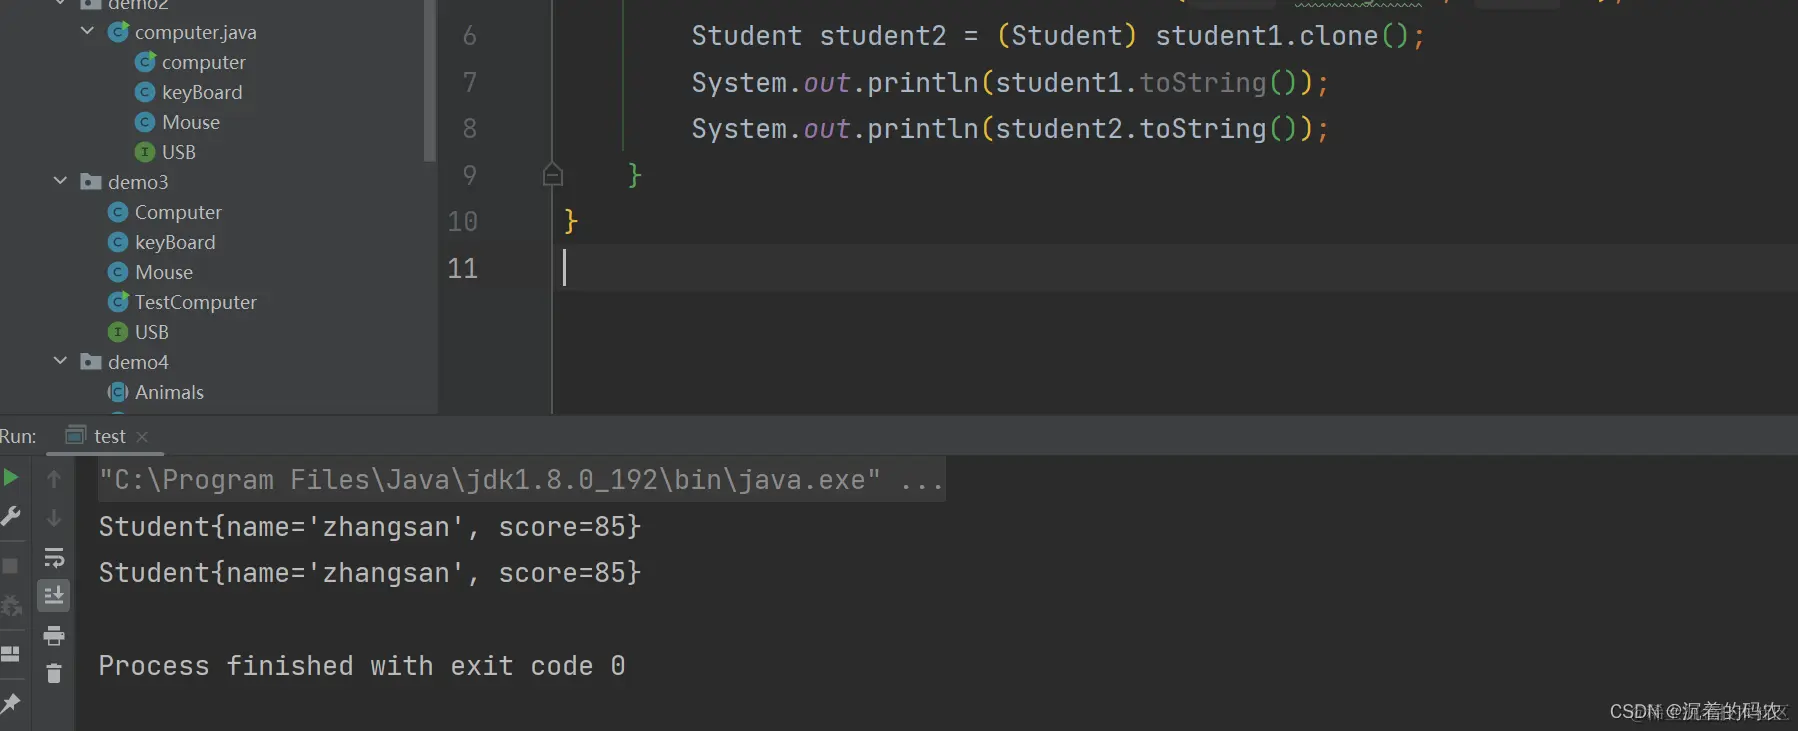Print console output with printer icon

(54, 635)
